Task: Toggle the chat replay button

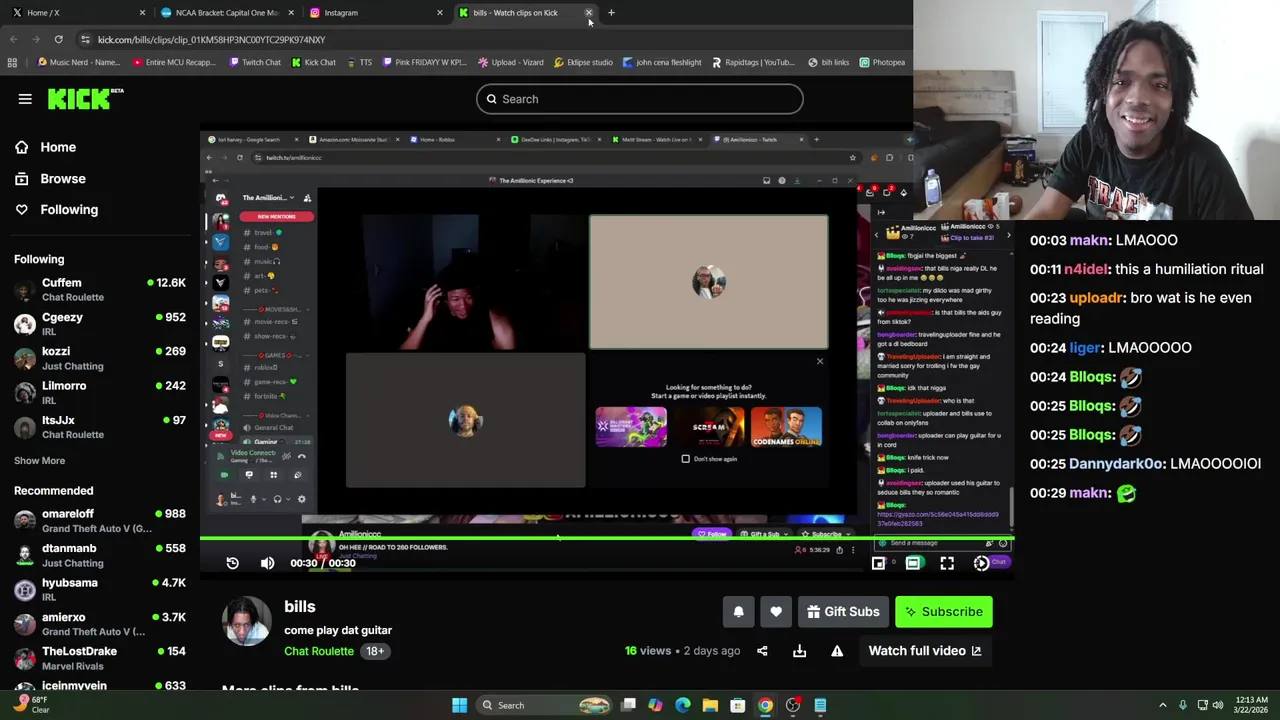Action: [982, 563]
